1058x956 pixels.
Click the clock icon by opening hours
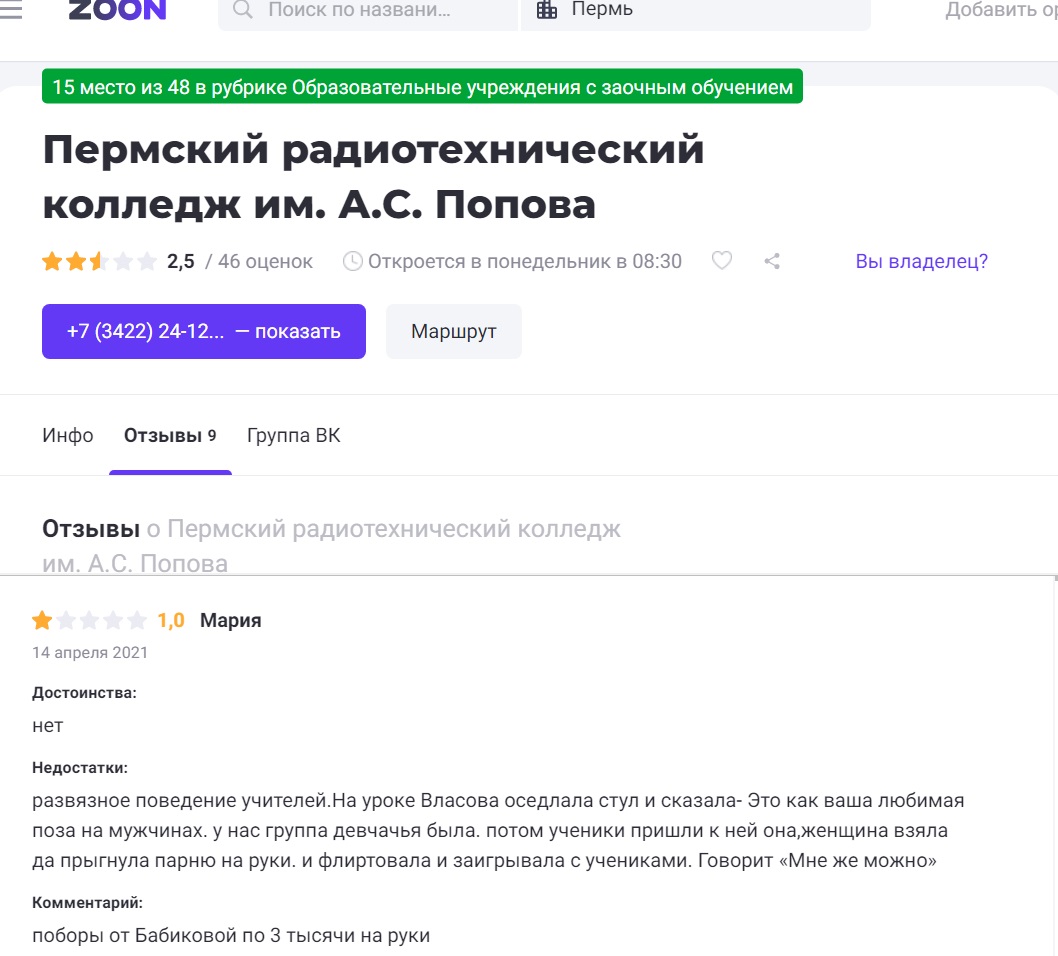353,261
